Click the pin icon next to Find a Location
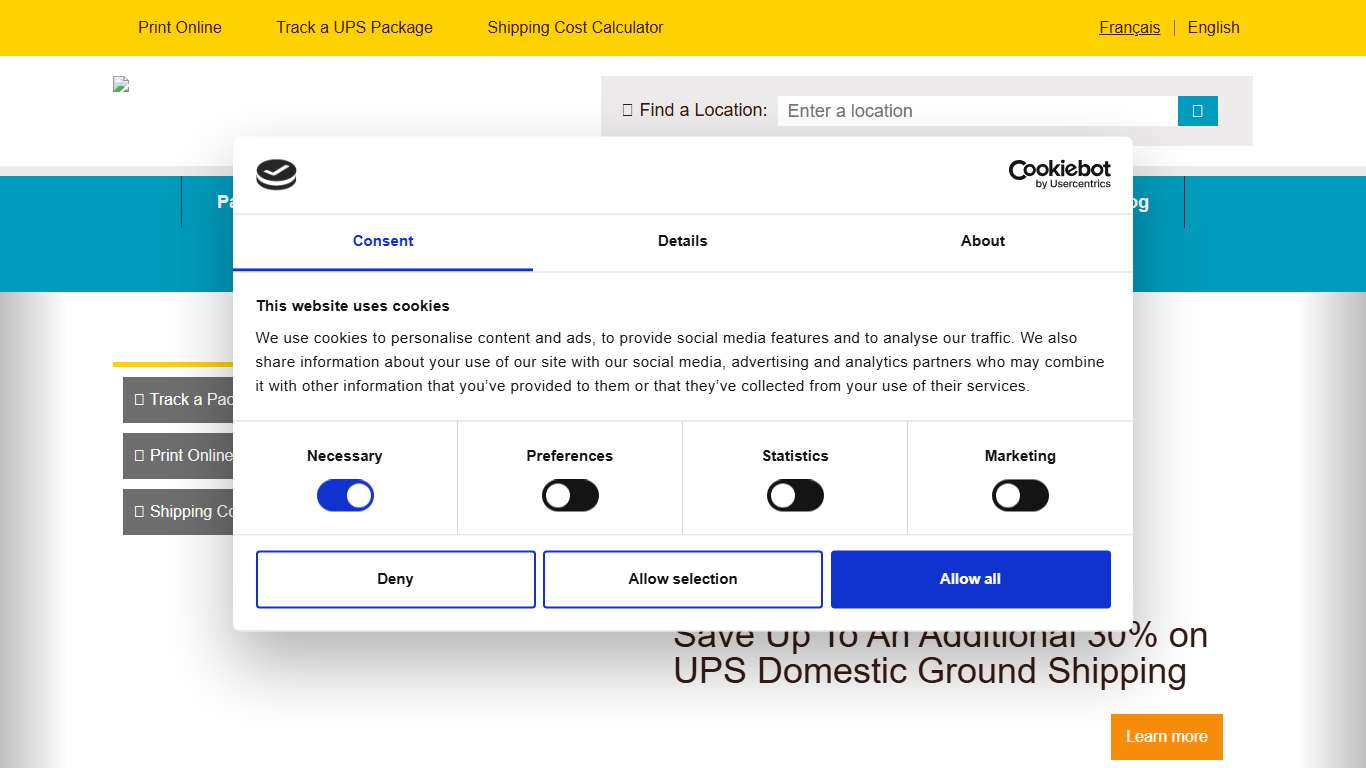Image resolution: width=1366 pixels, height=768 pixels. coord(628,110)
